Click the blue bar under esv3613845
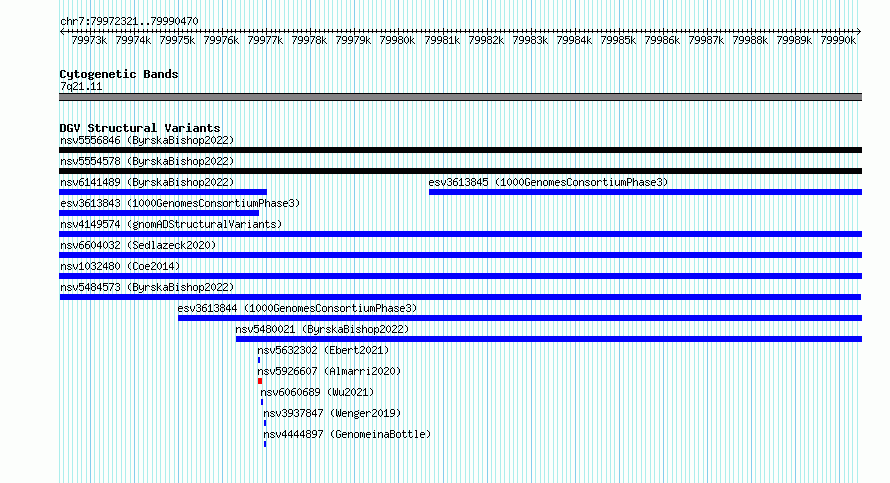This screenshot has height=483, width=890. pos(645,192)
